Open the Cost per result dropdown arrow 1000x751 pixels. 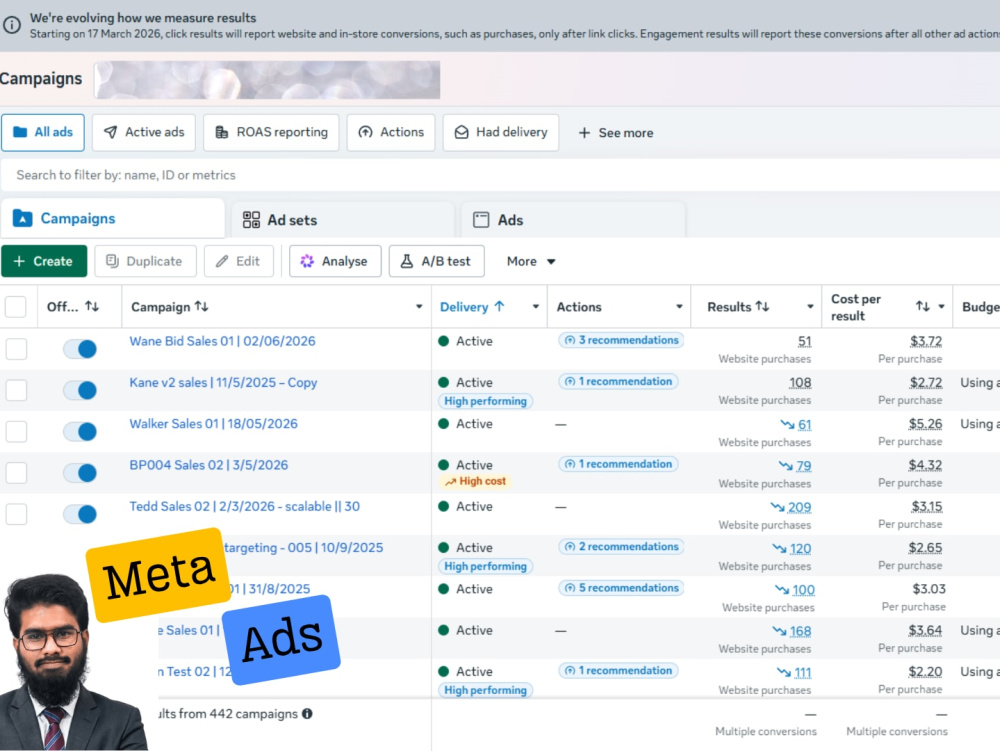pos(941,307)
